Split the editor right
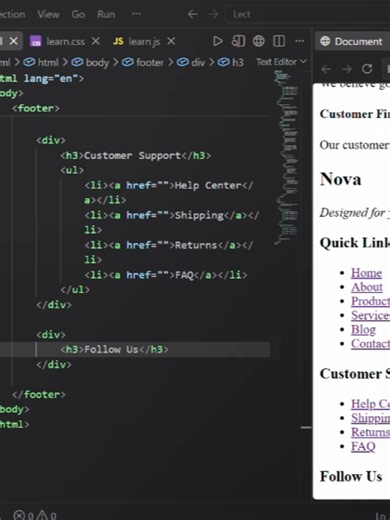 [279, 41]
